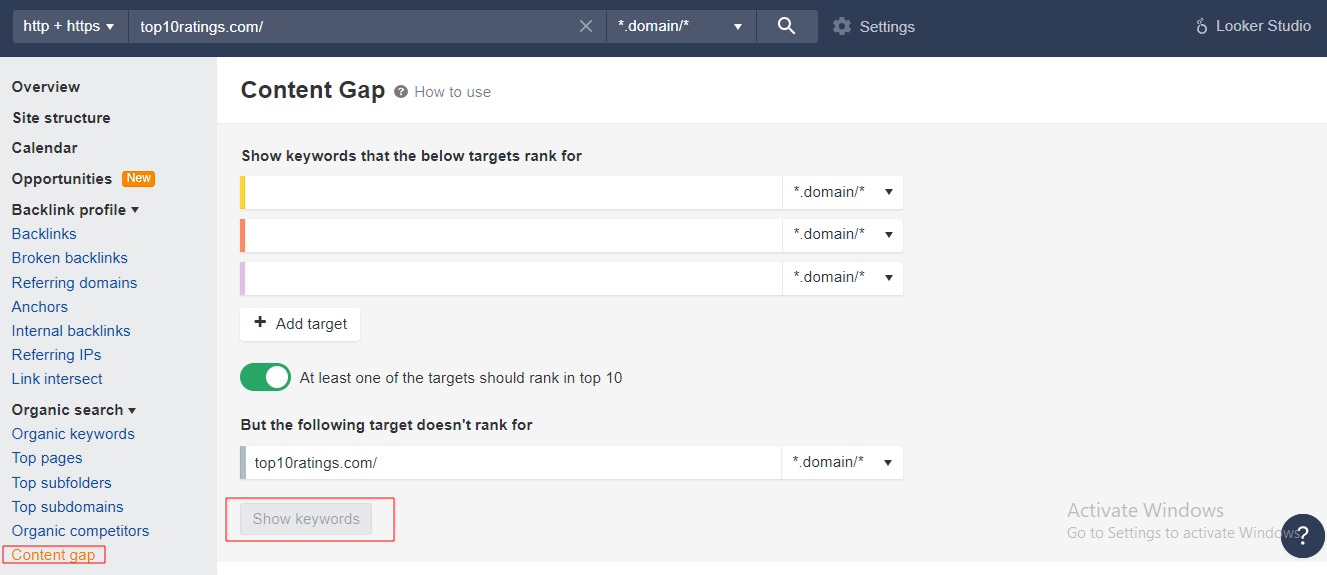Clear the URL with the X icon
Viewport: 1327px width, 575px height.
(586, 26)
